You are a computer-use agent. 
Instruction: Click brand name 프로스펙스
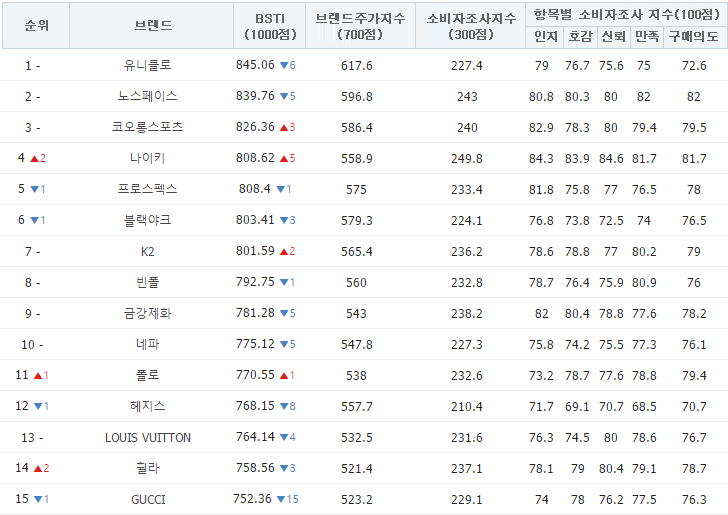pyautogui.click(x=148, y=189)
